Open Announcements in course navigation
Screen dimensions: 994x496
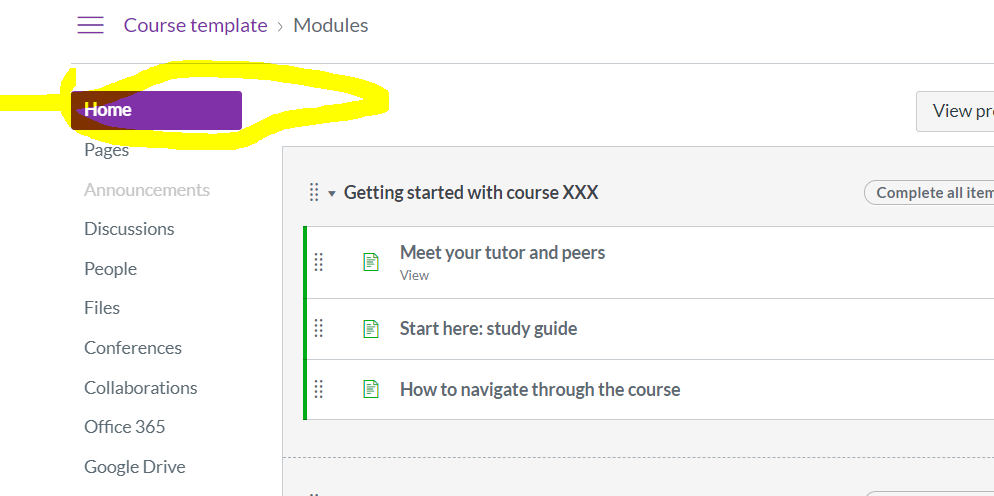[146, 190]
